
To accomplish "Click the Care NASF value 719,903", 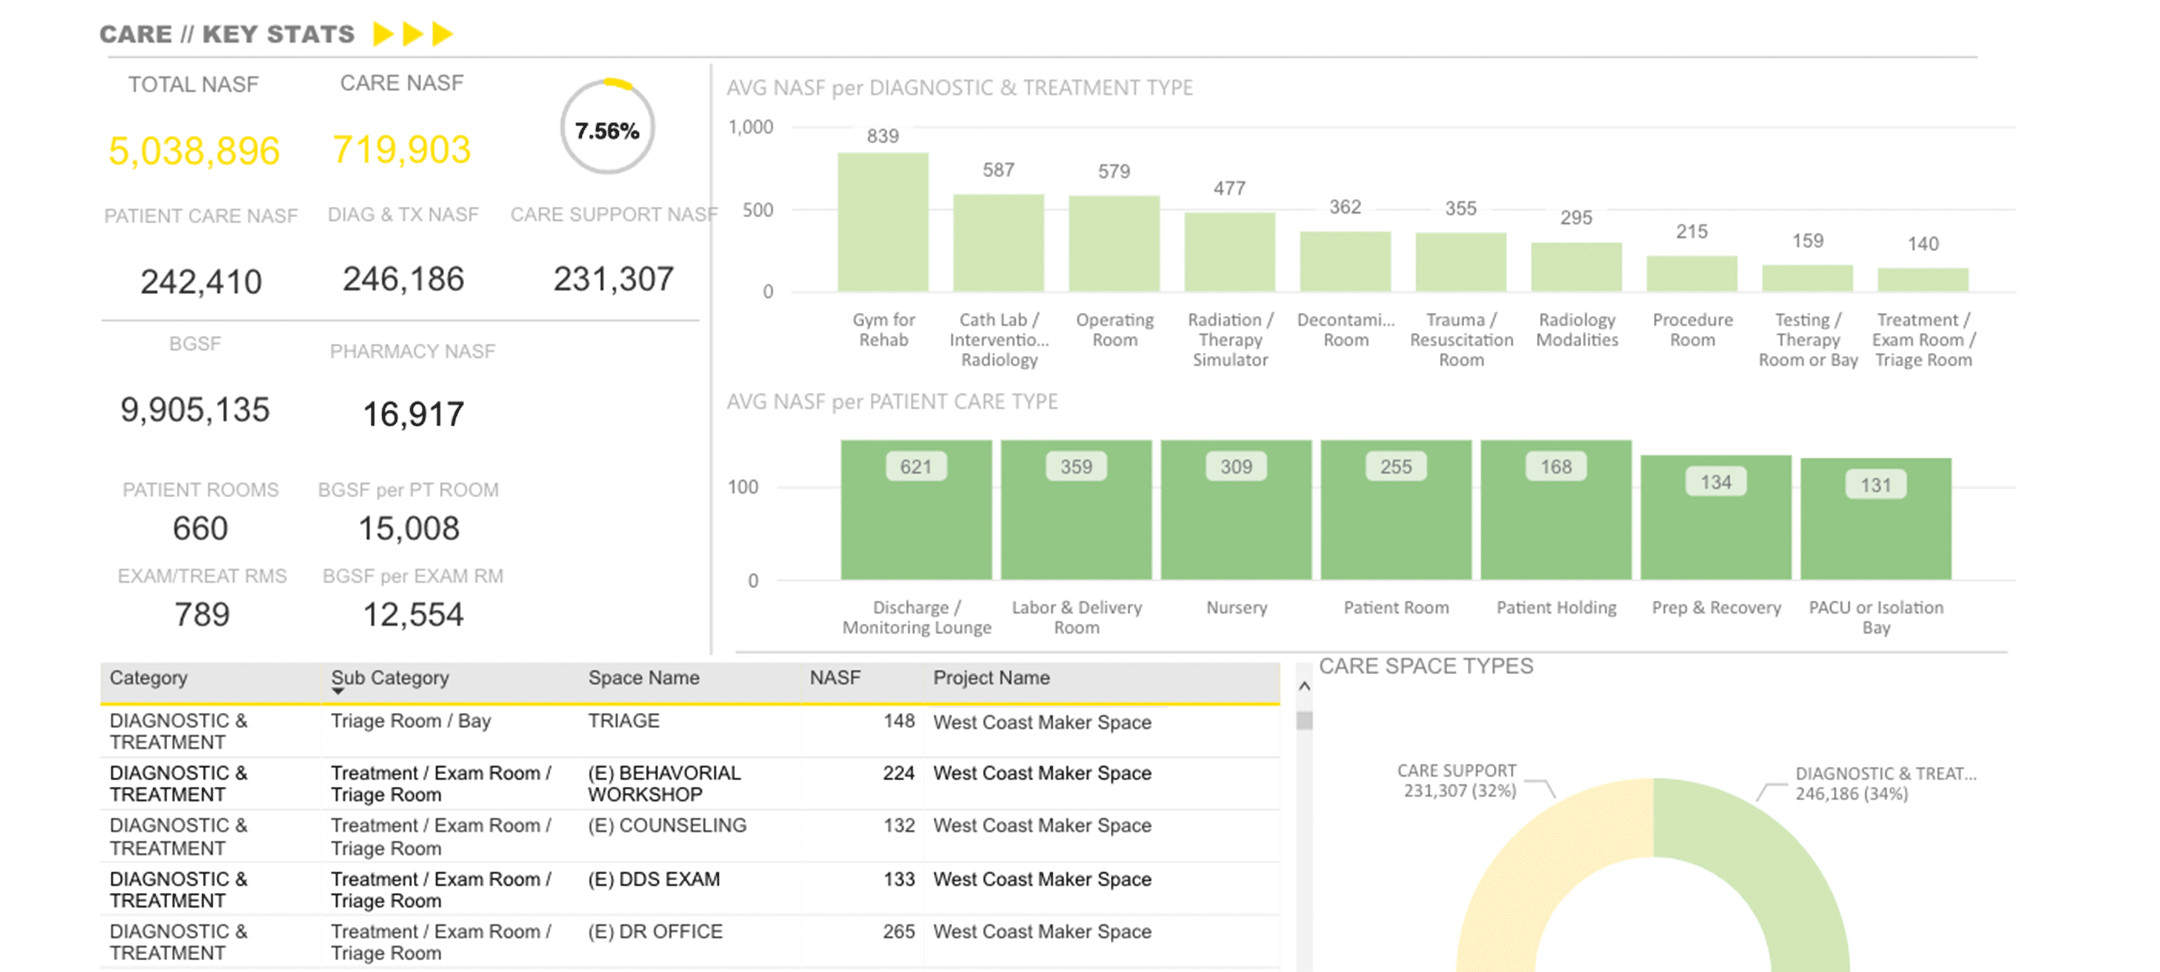I will pyautogui.click(x=401, y=150).
